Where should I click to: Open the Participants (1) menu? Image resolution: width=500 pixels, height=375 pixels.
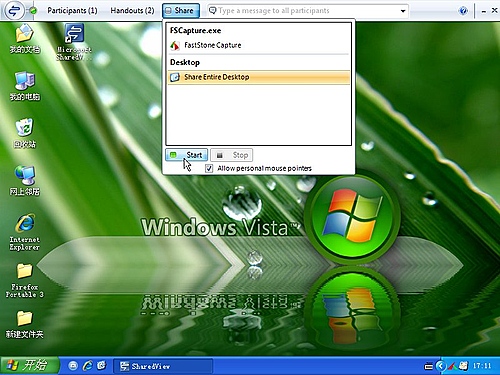(x=72, y=11)
